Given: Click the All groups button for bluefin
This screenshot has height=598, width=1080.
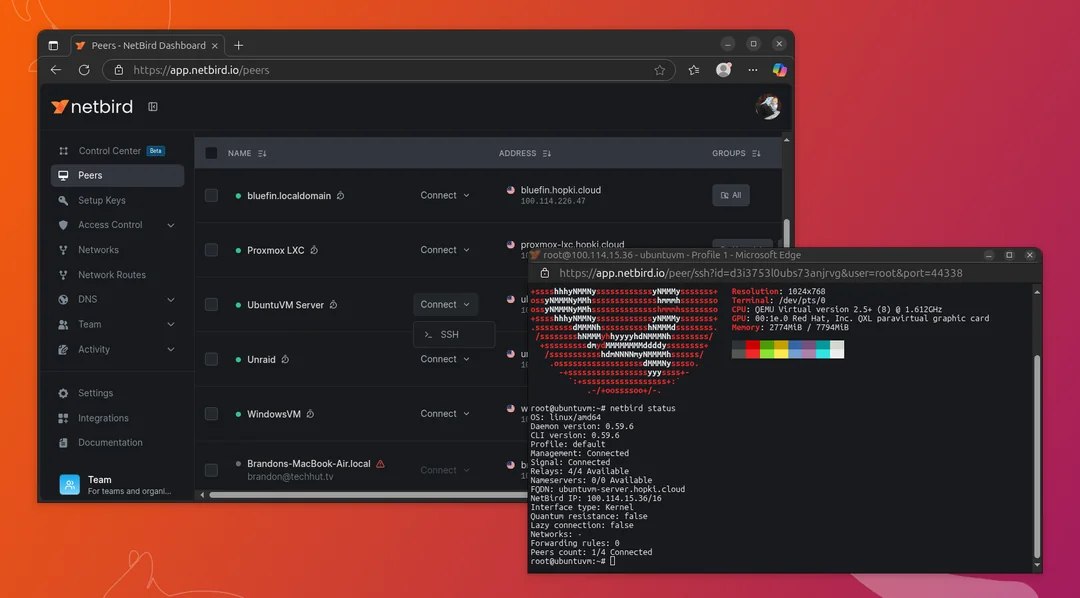Looking at the screenshot, I should [x=731, y=195].
